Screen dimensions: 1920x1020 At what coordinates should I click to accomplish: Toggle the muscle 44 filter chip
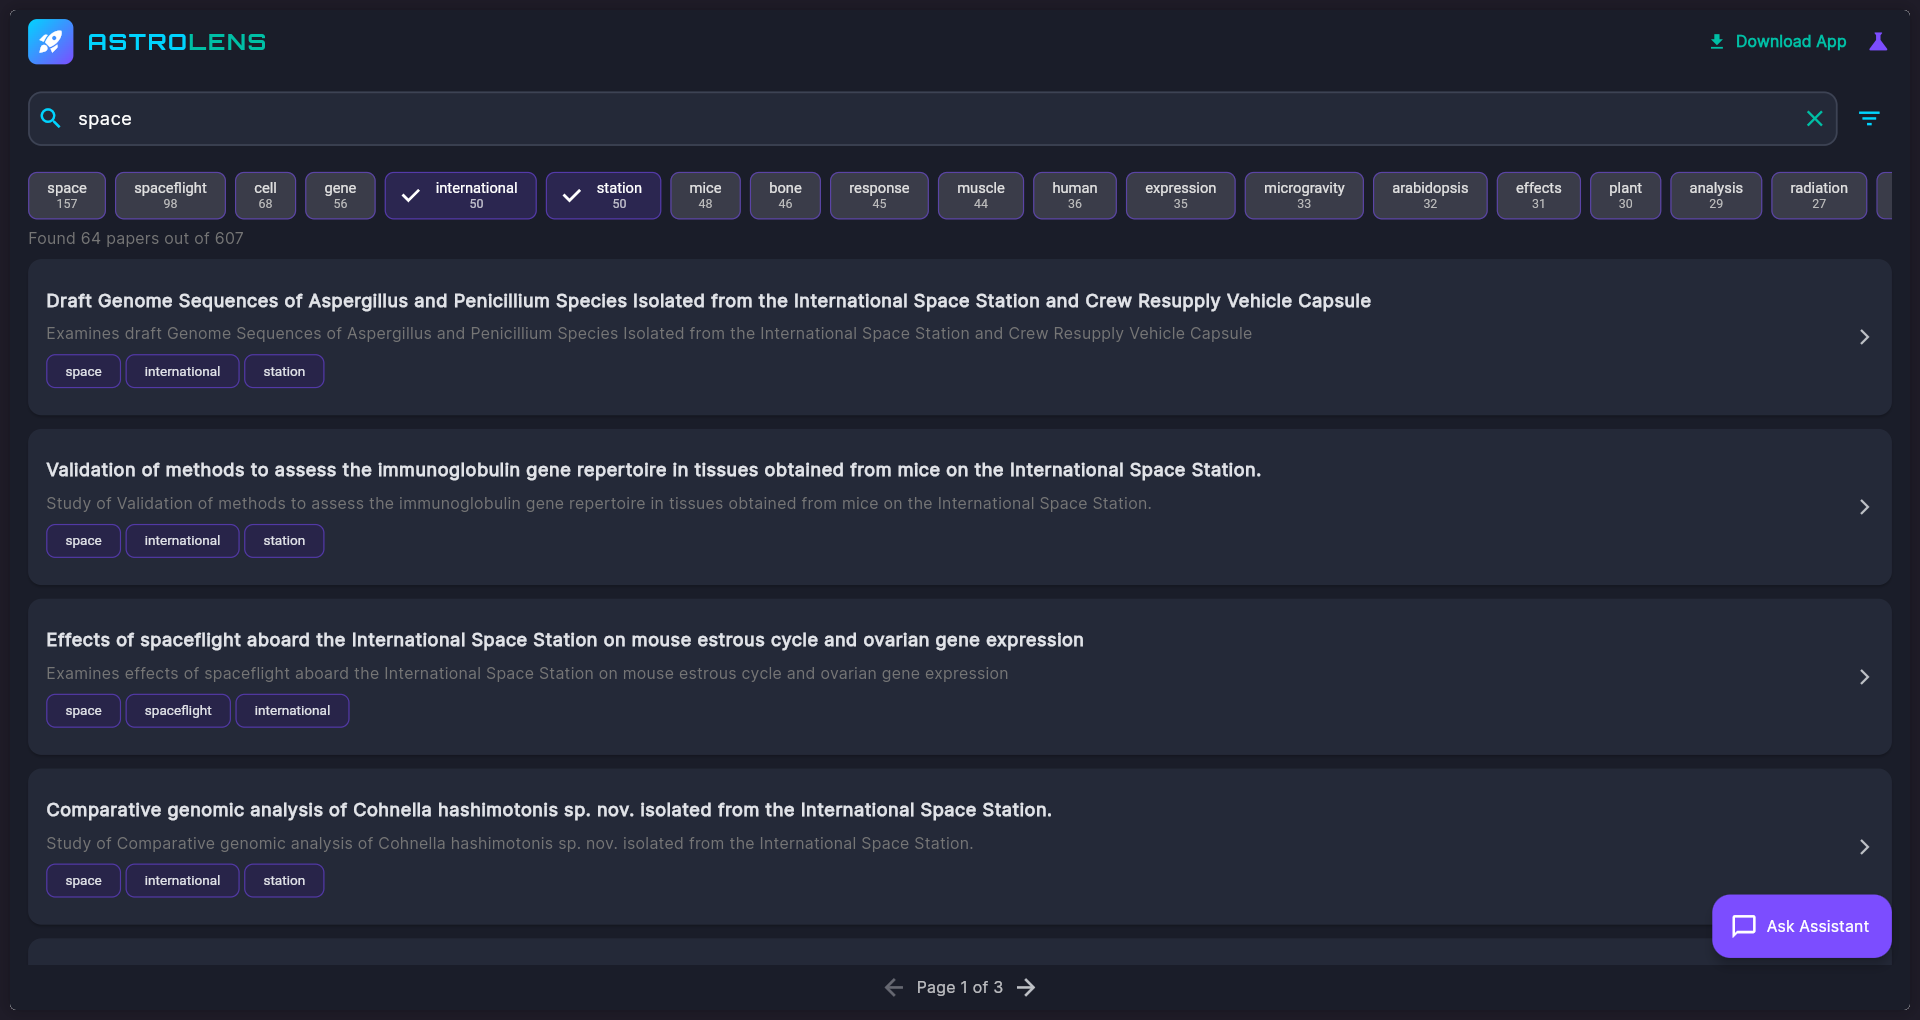pos(980,195)
